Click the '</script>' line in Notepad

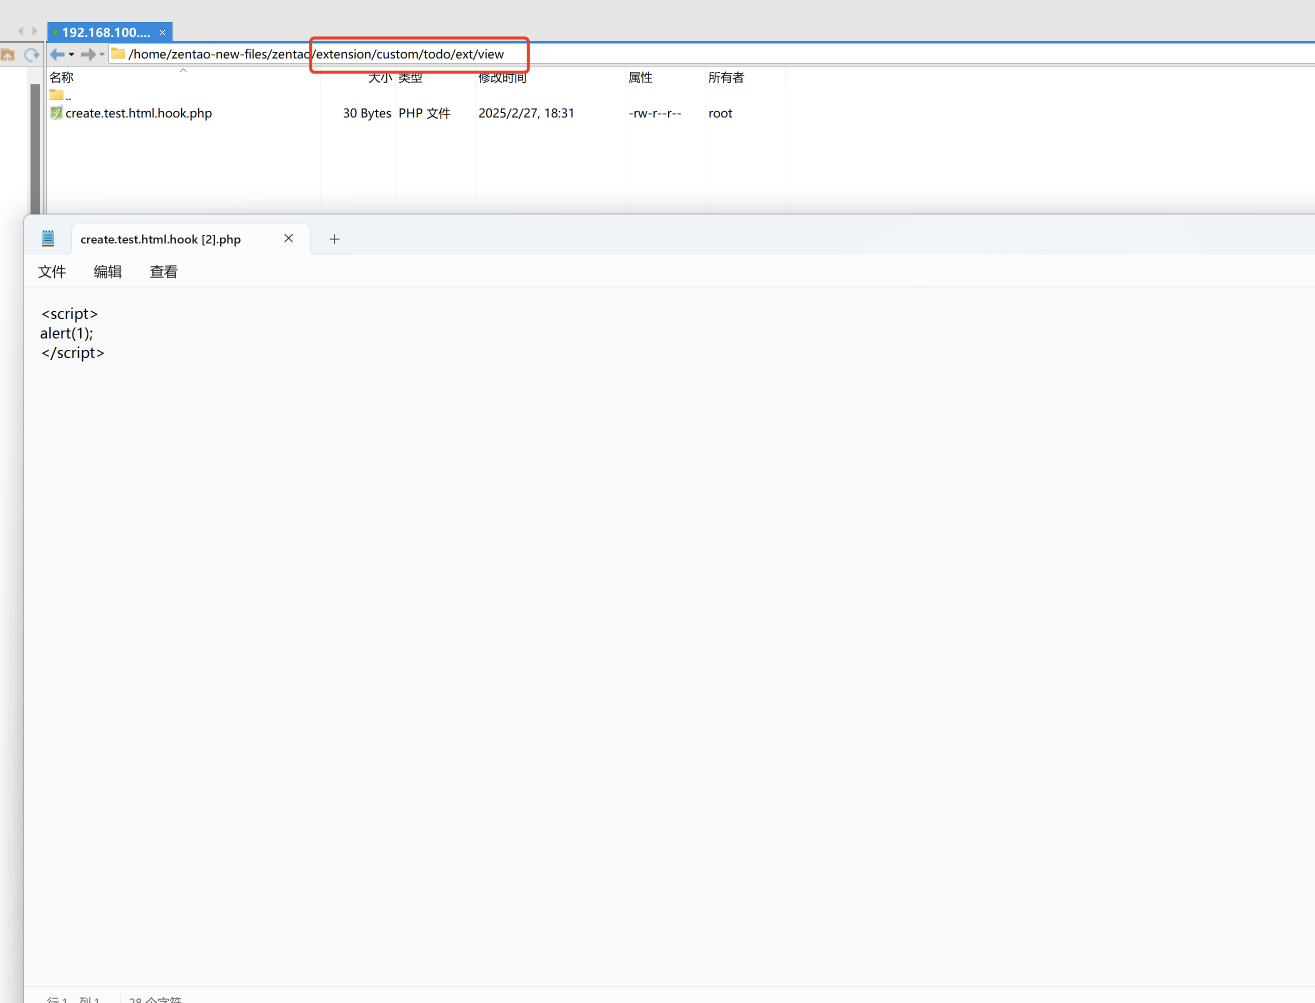click(x=72, y=353)
